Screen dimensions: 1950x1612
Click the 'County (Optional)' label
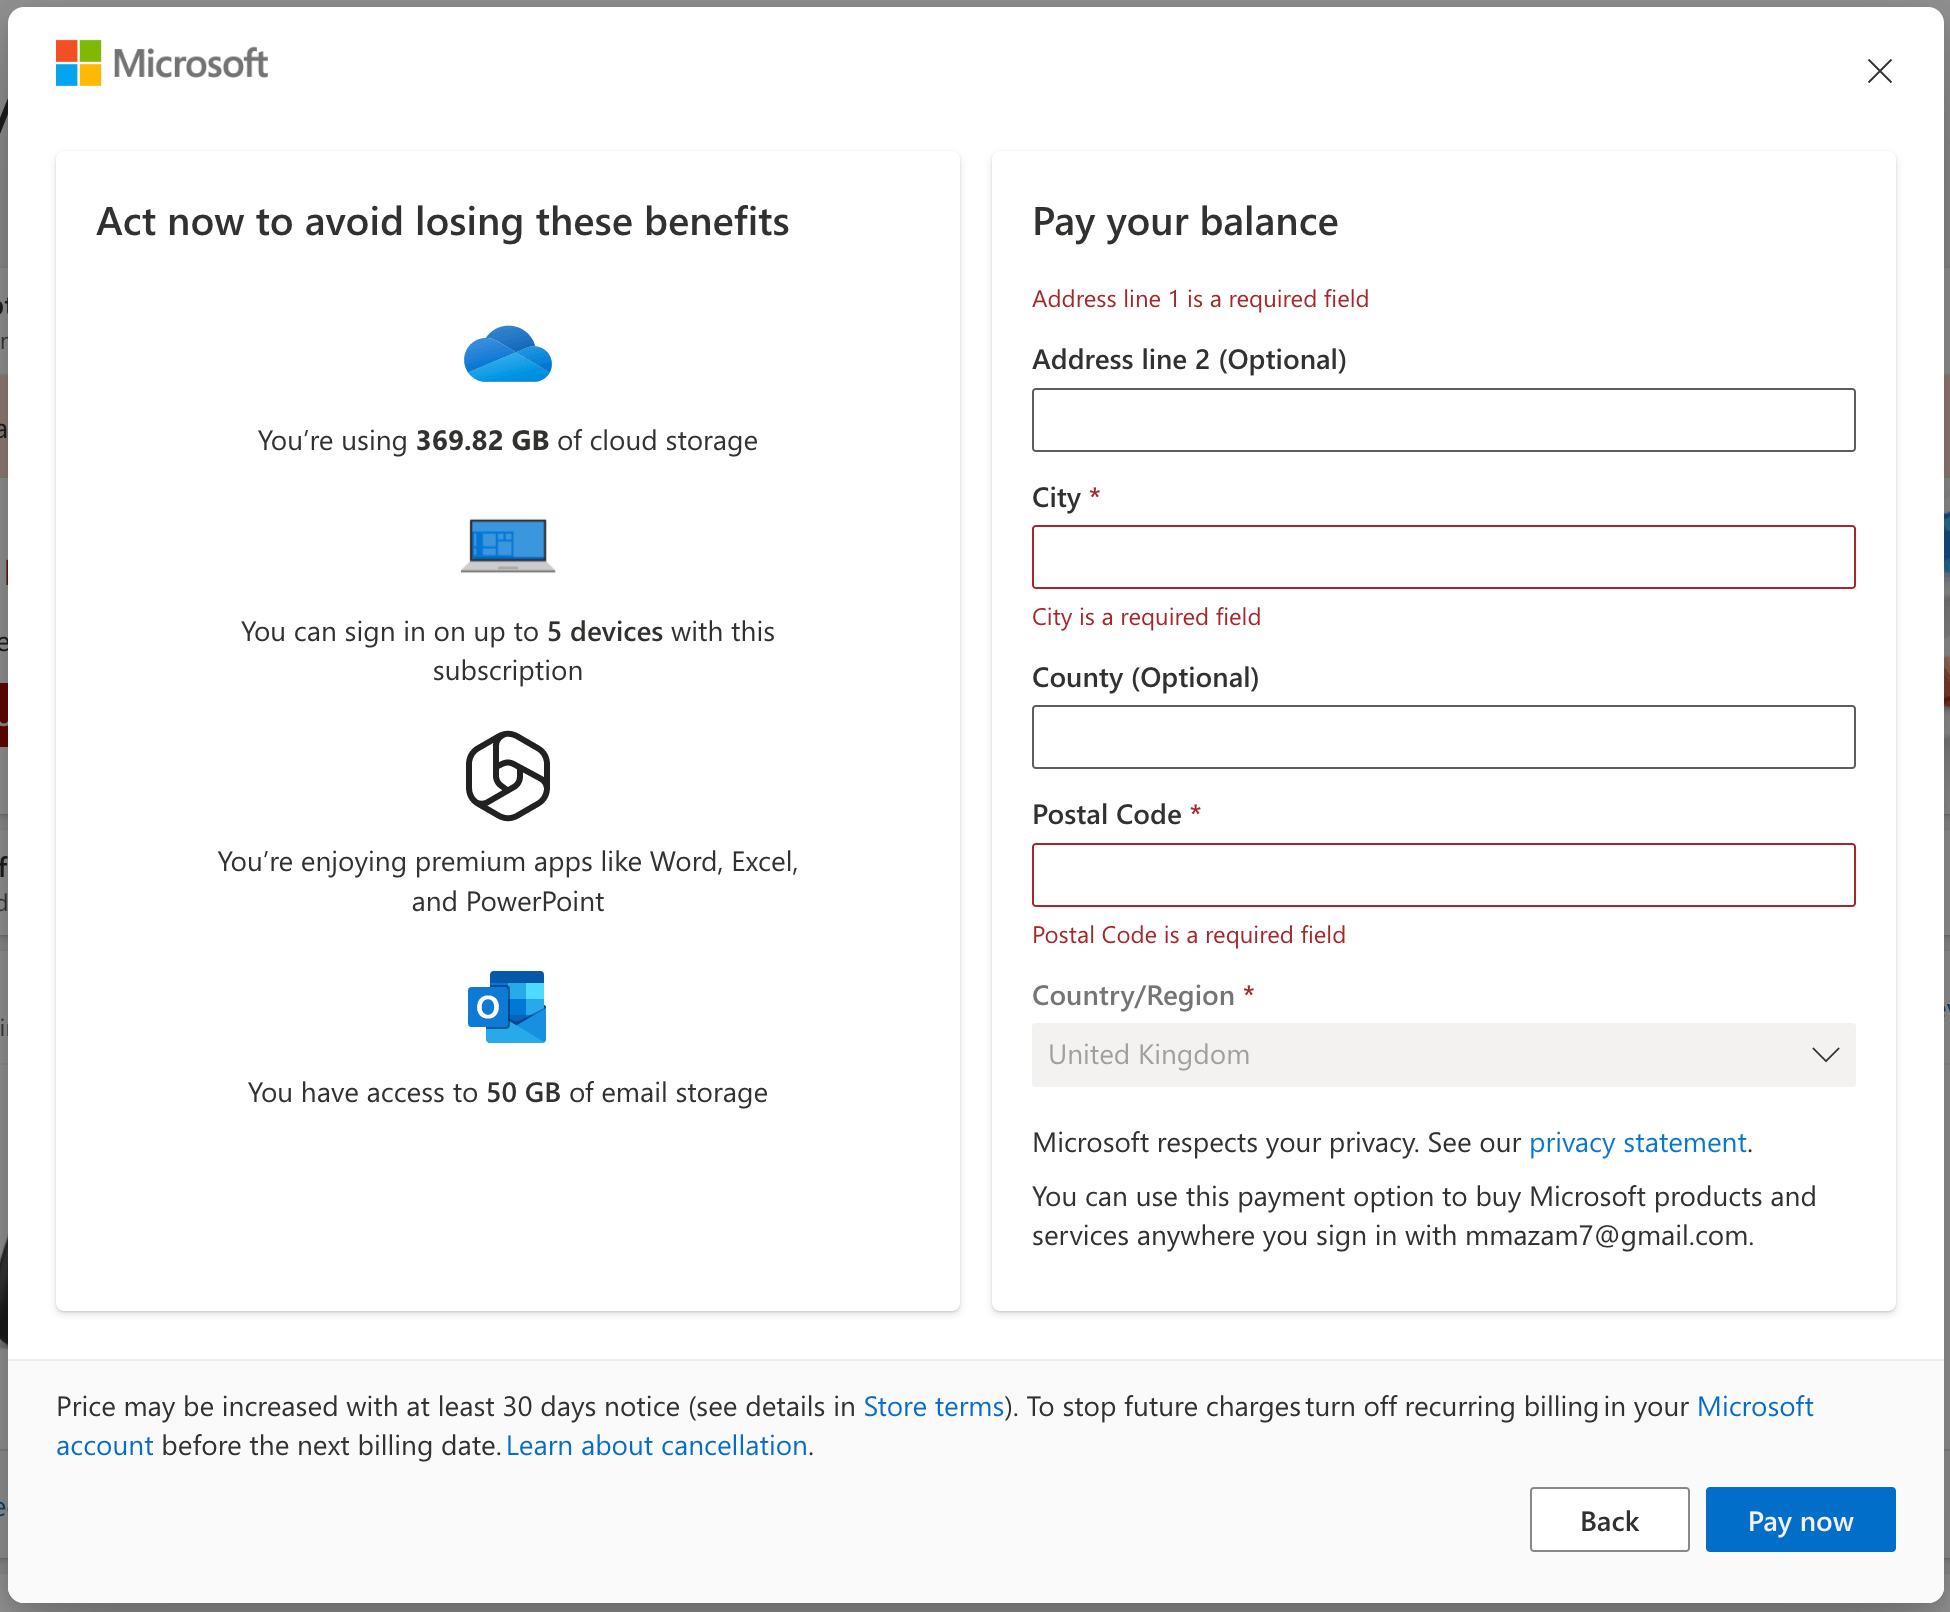(x=1145, y=678)
